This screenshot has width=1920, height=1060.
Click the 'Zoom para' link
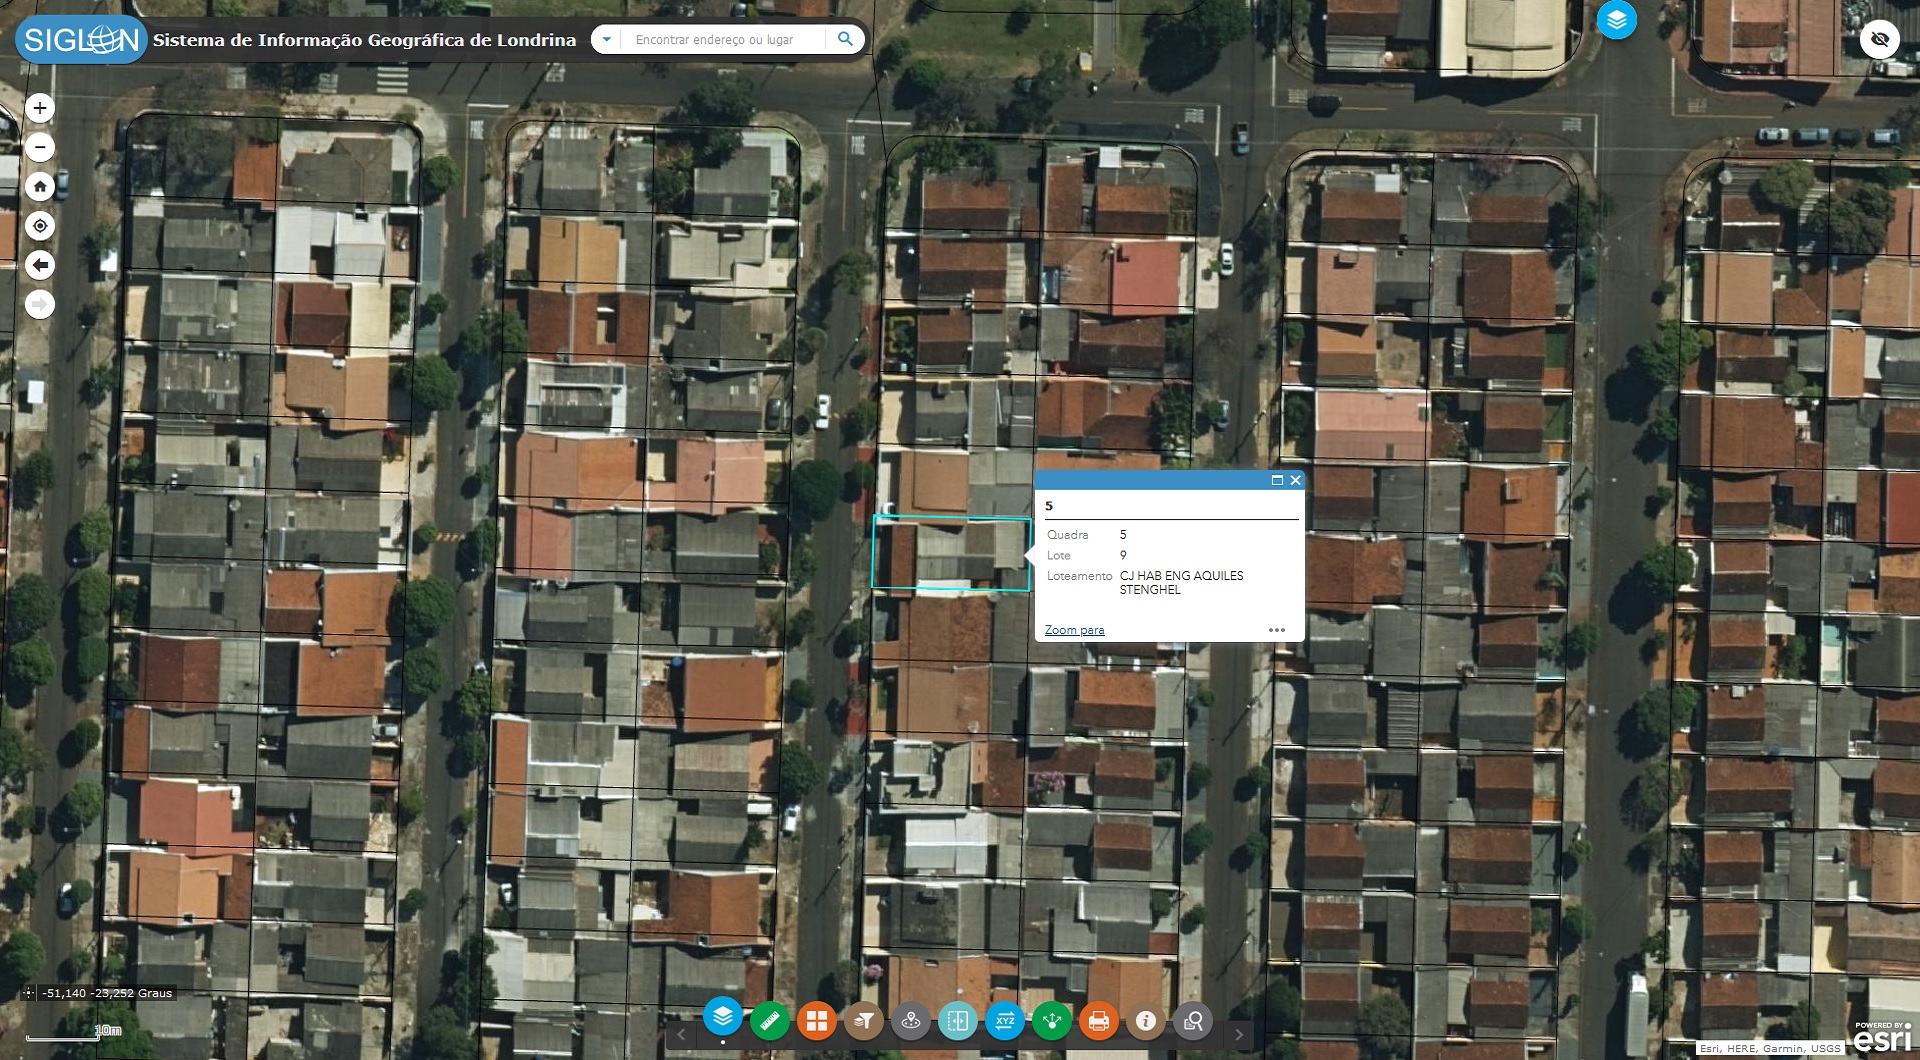[x=1074, y=630]
